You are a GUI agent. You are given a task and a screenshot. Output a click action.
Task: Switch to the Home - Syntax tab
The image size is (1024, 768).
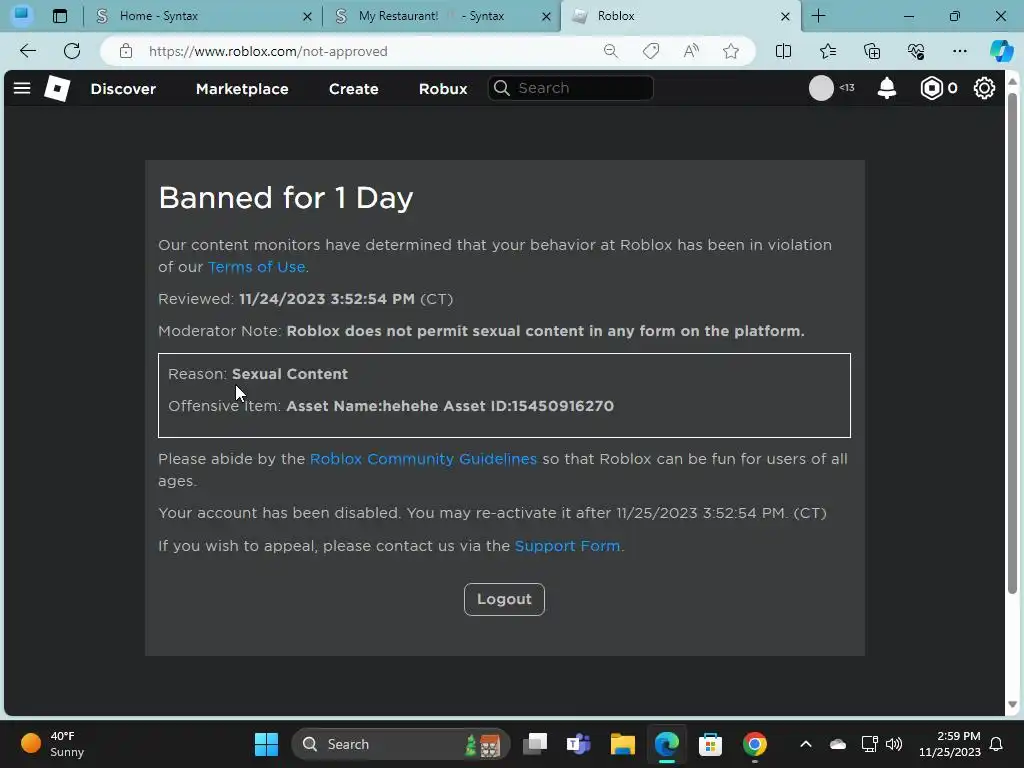pos(203,16)
